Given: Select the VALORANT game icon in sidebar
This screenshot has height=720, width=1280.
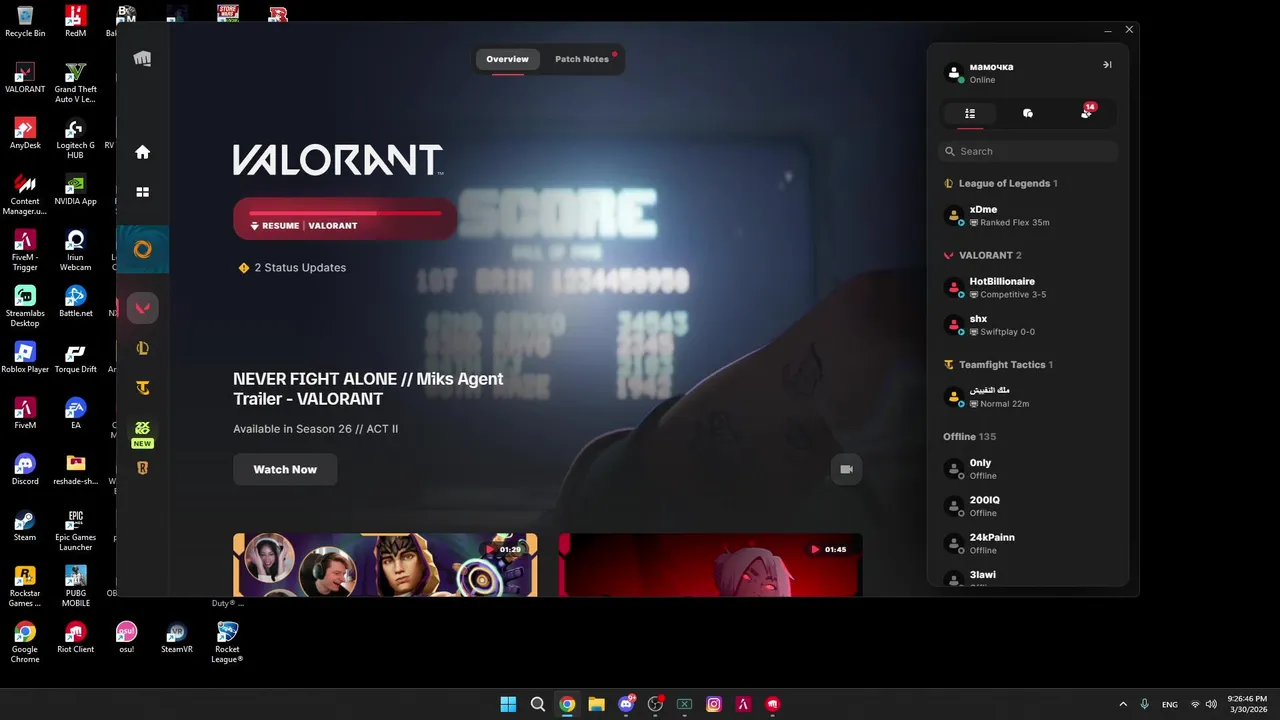Looking at the screenshot, I should [x=143, y=308].
